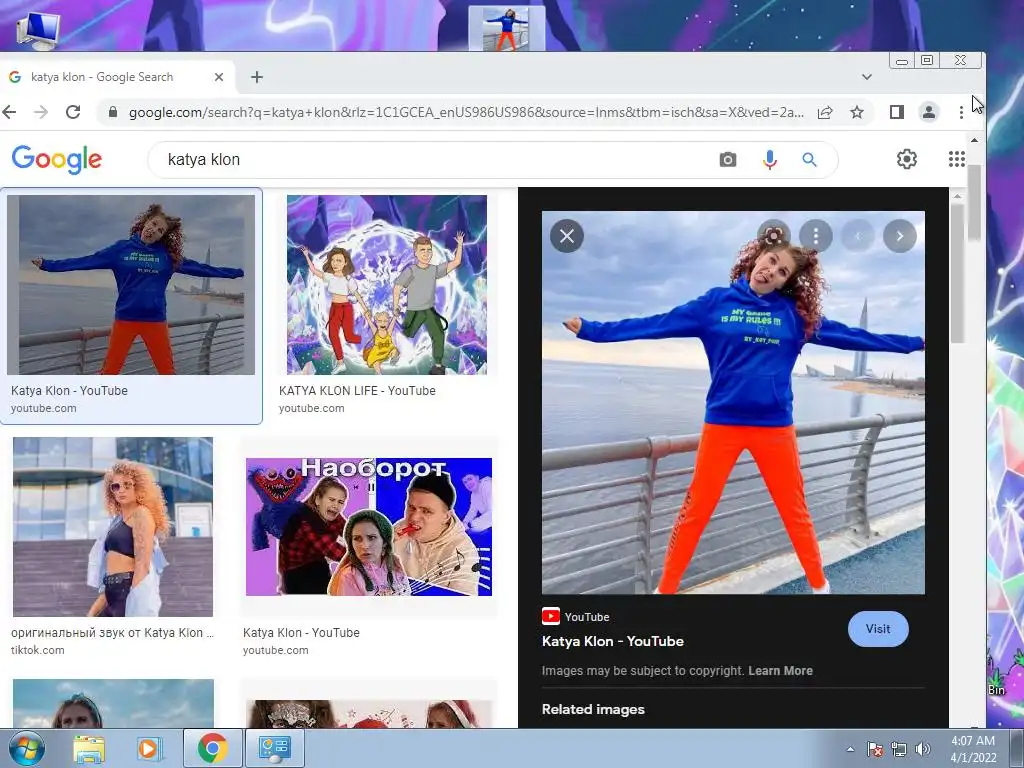This screenshot has width=1024, height=768.
Task: Open the Learn More copyright link
Action: (x=780, y=671)
